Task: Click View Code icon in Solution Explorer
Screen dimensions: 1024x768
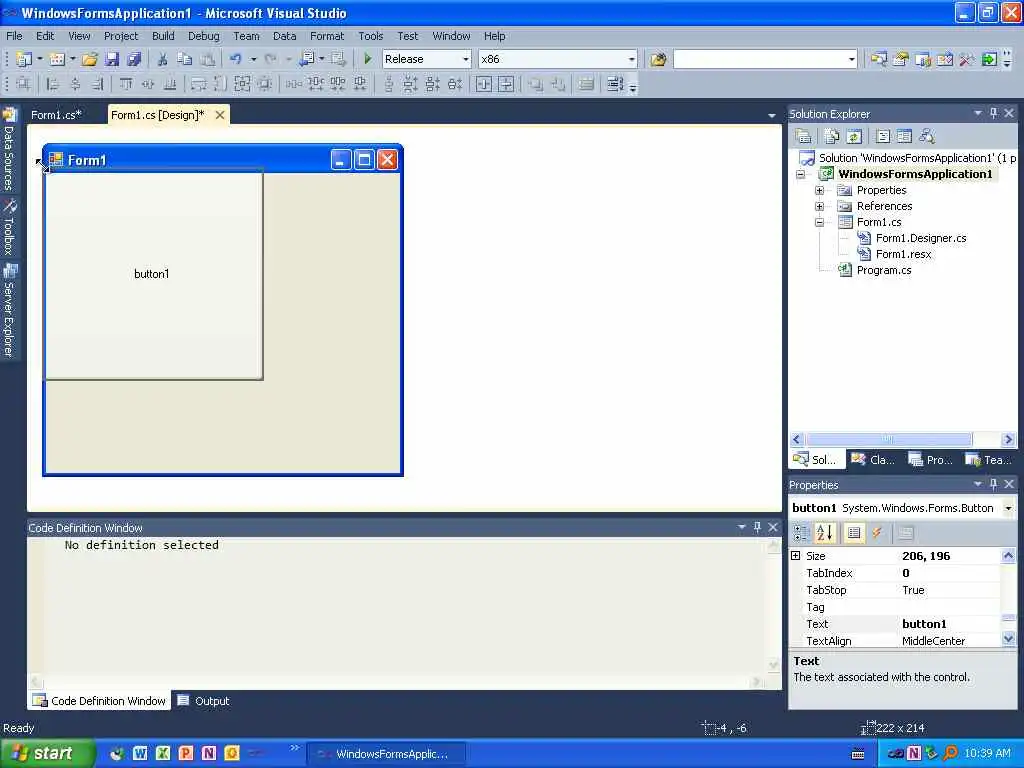Action: tap(883, 136)
